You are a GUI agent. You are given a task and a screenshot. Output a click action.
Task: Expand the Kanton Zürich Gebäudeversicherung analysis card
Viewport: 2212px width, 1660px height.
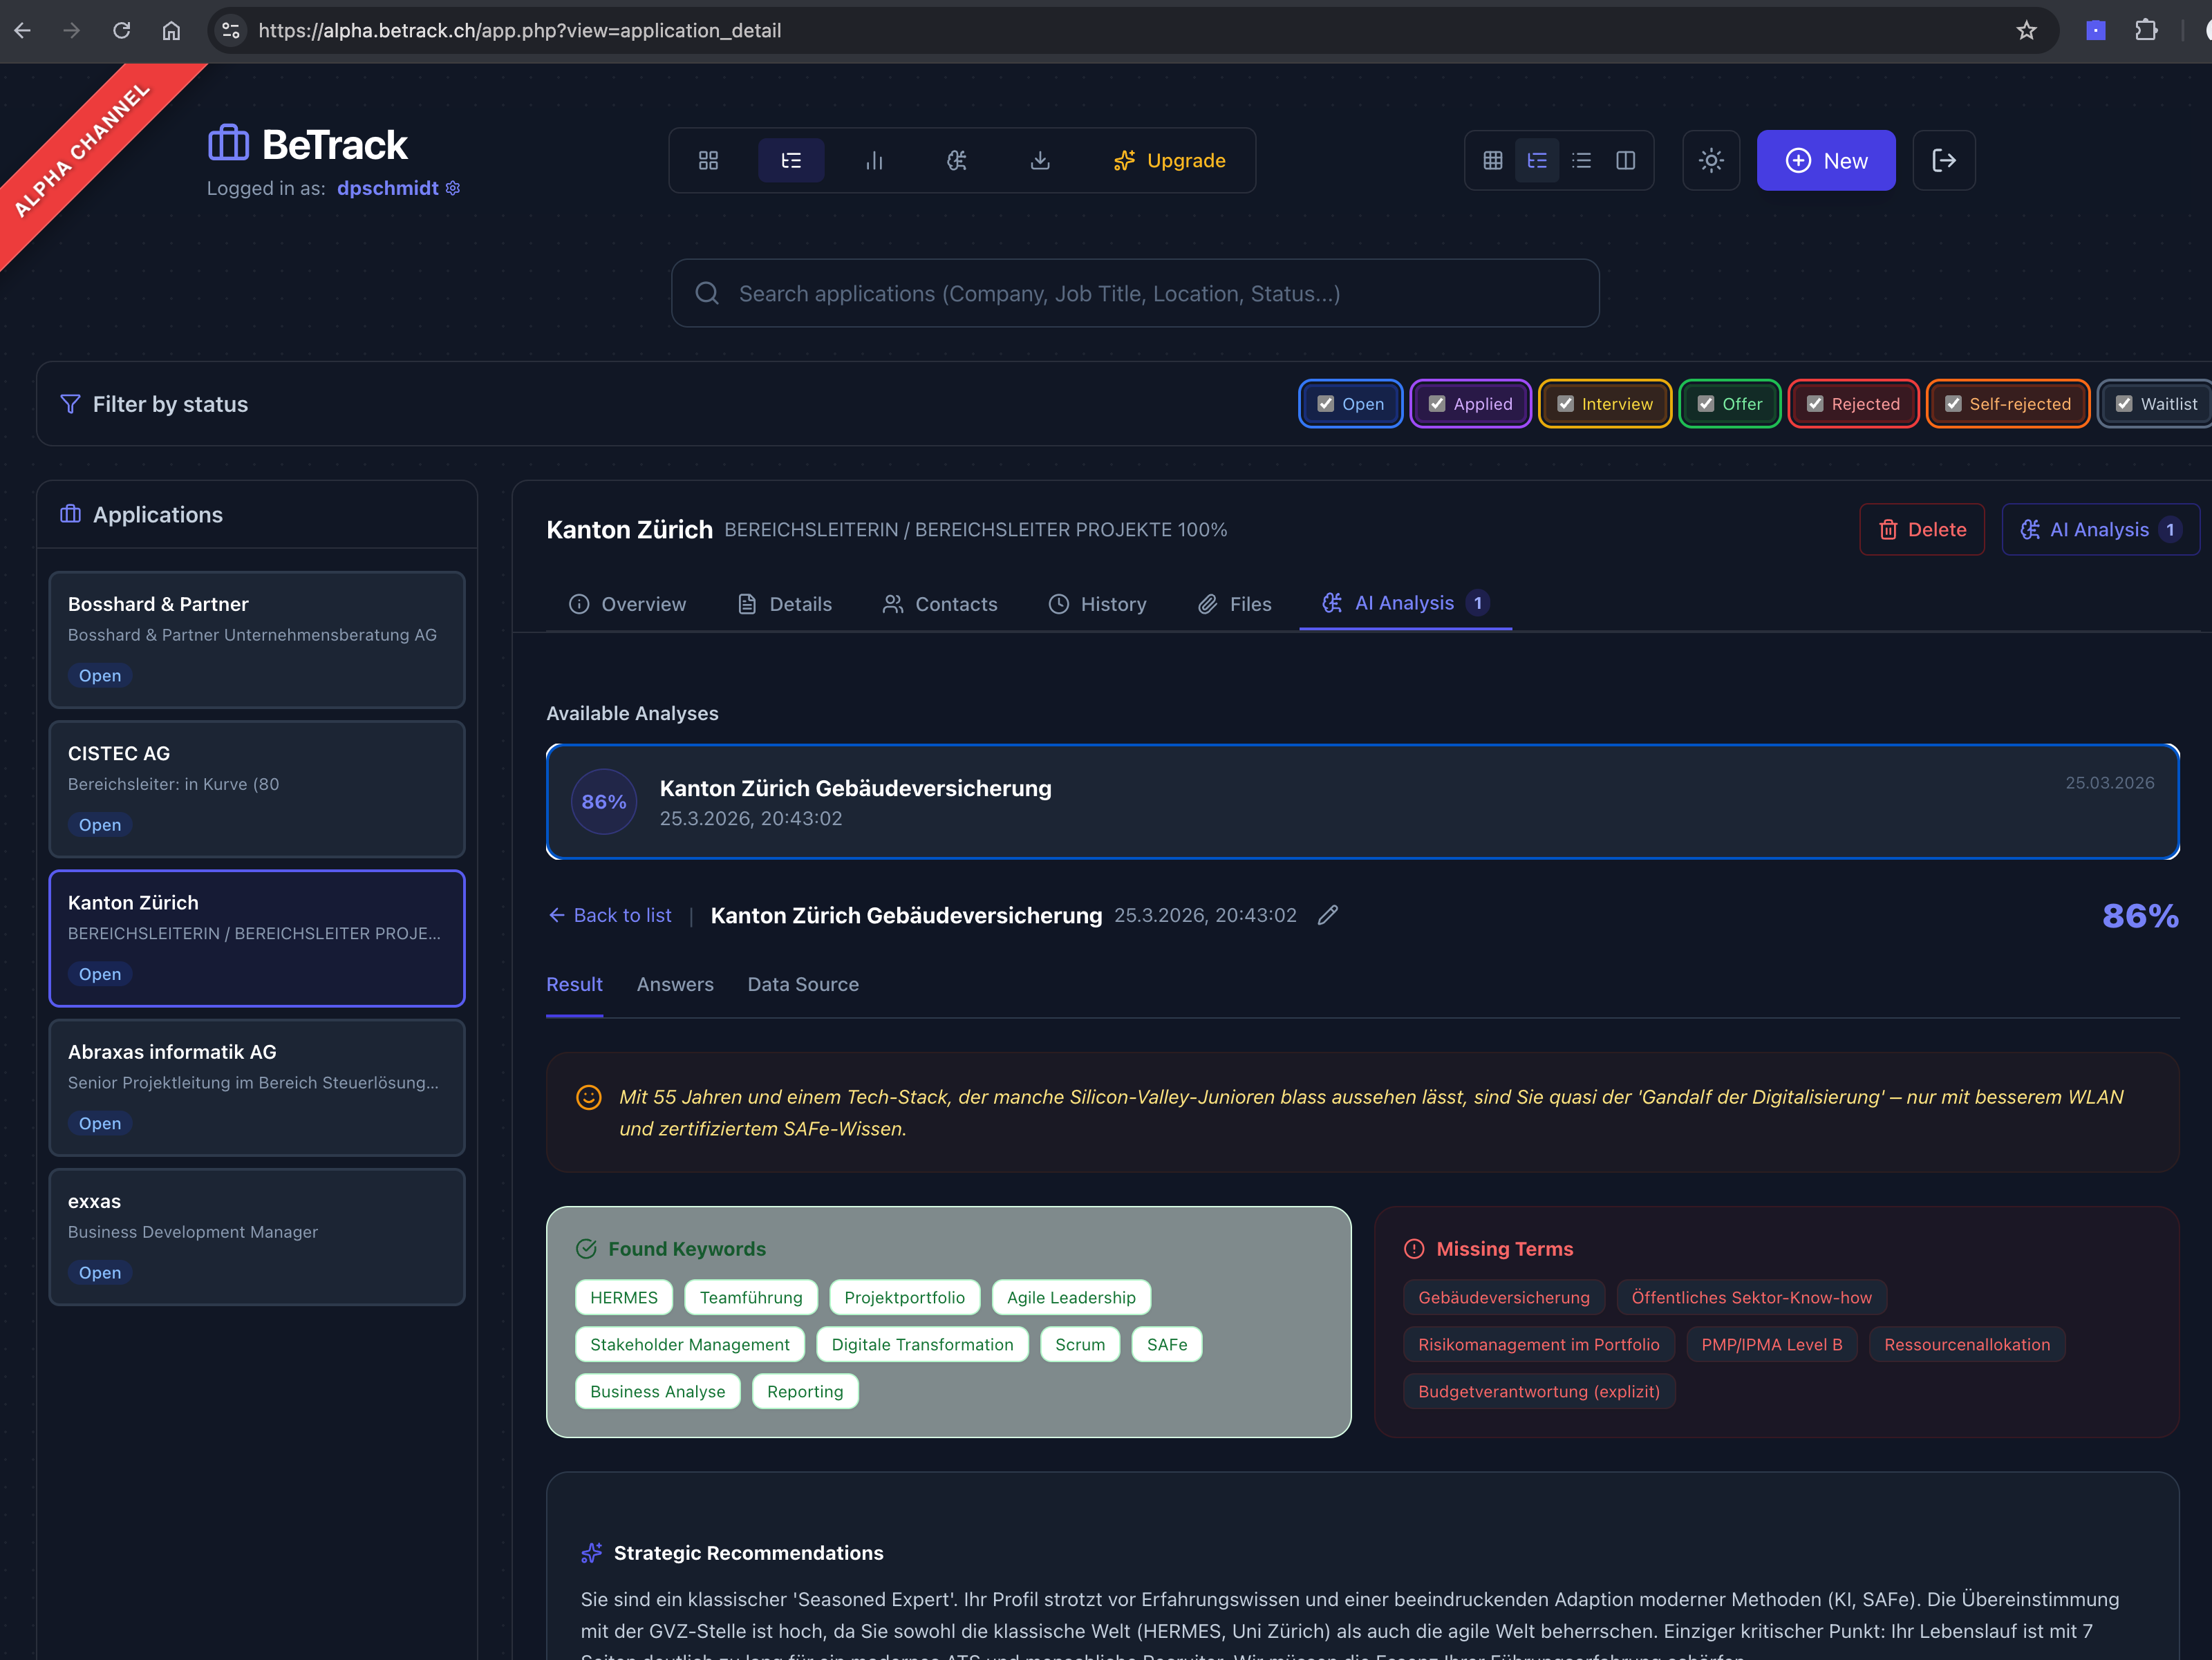[1360, 801]
